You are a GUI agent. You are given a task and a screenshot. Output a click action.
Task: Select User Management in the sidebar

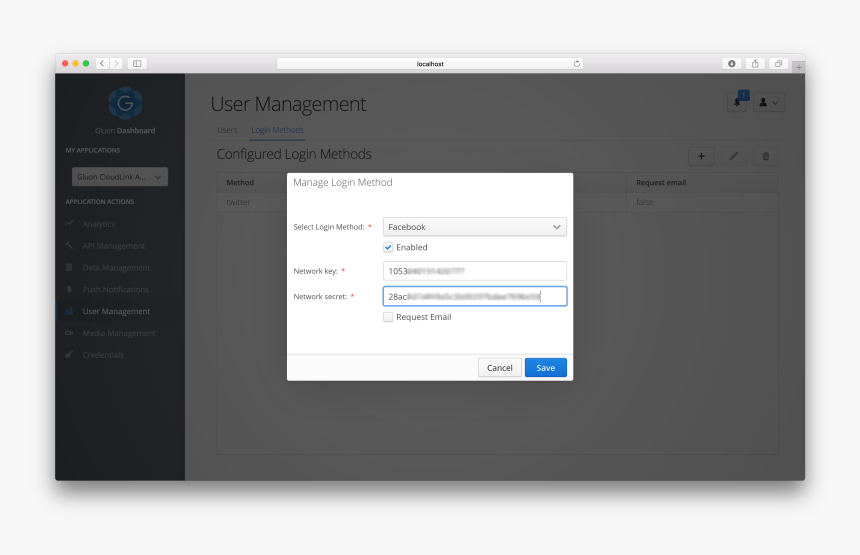point(116,312)
